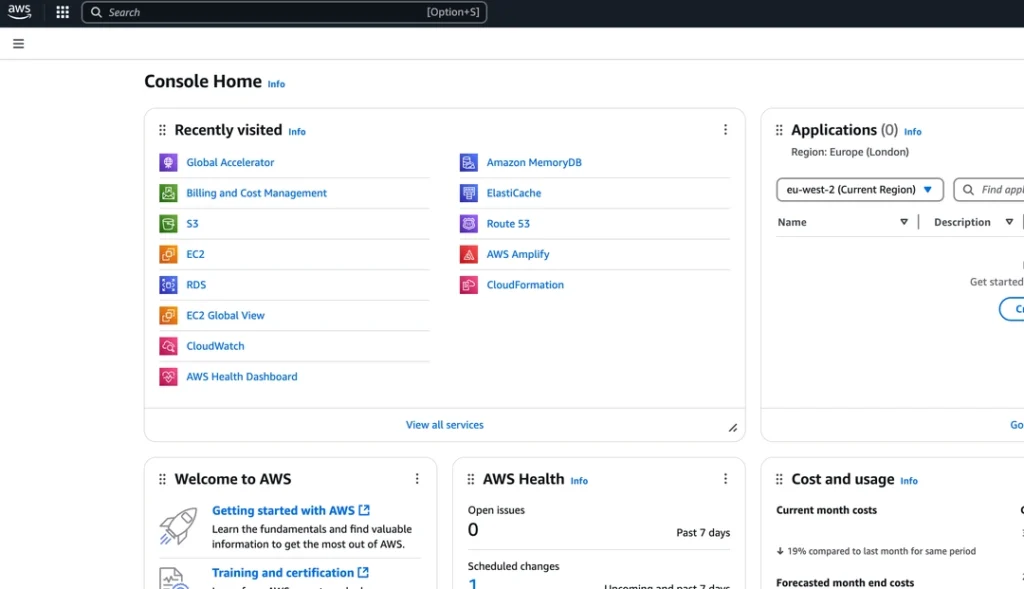Open the S3 service link
1024x589 pixels.
(x=192, y=223)
